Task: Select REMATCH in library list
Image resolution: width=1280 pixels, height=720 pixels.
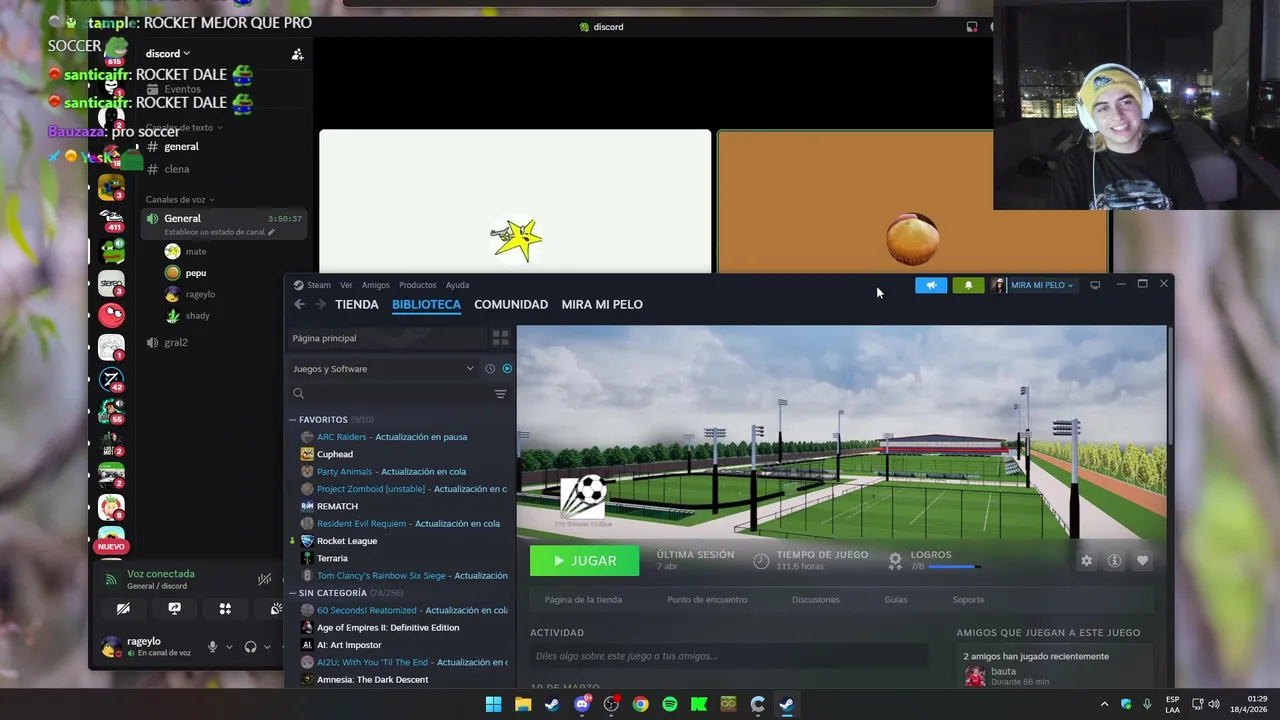Action: click(x=337, y=506)
